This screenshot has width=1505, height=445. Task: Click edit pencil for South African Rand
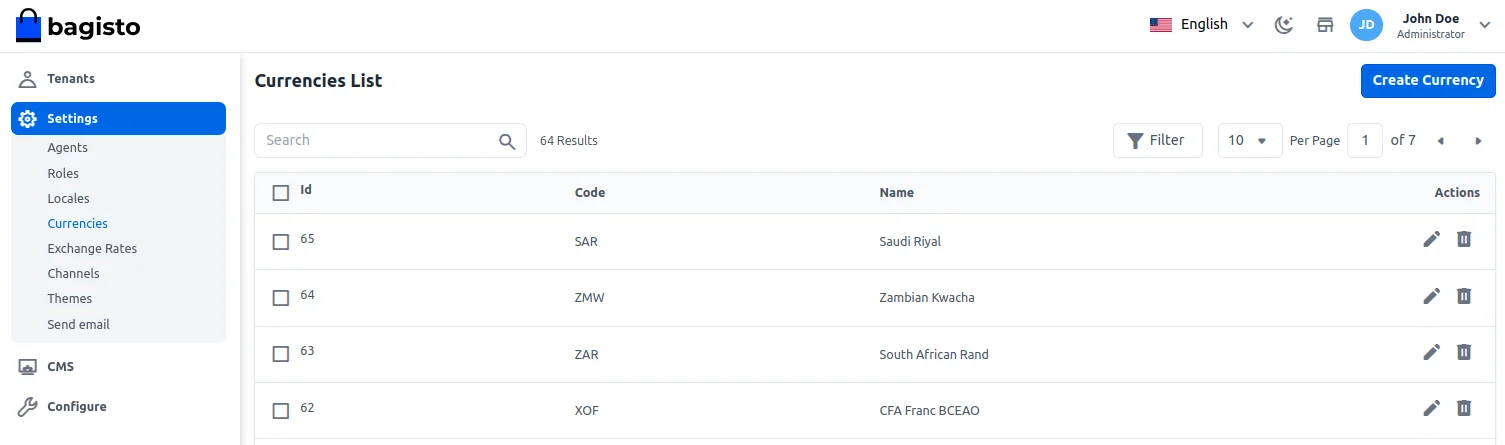(1432, 352)
